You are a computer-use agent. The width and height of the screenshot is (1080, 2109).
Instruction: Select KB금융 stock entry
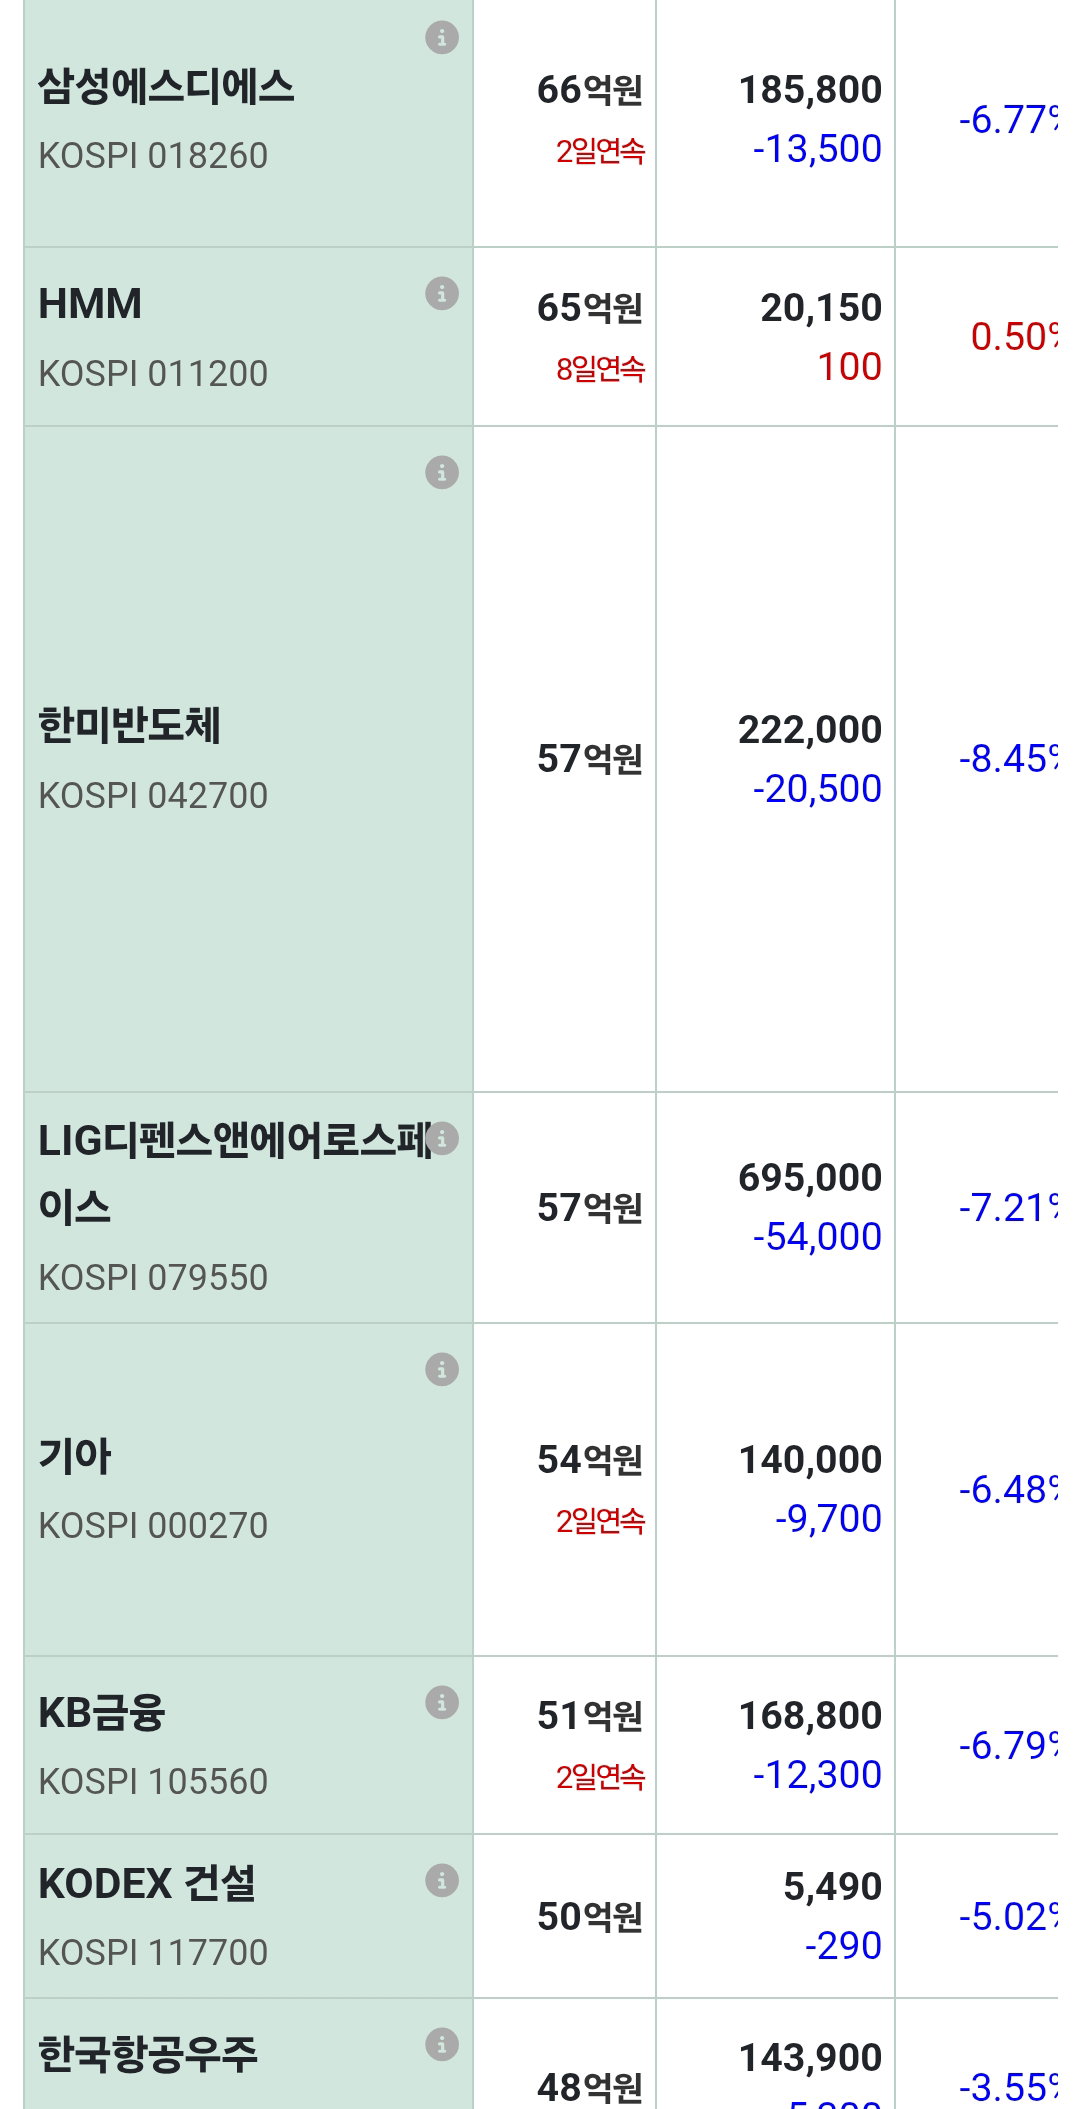(102, 1712)
